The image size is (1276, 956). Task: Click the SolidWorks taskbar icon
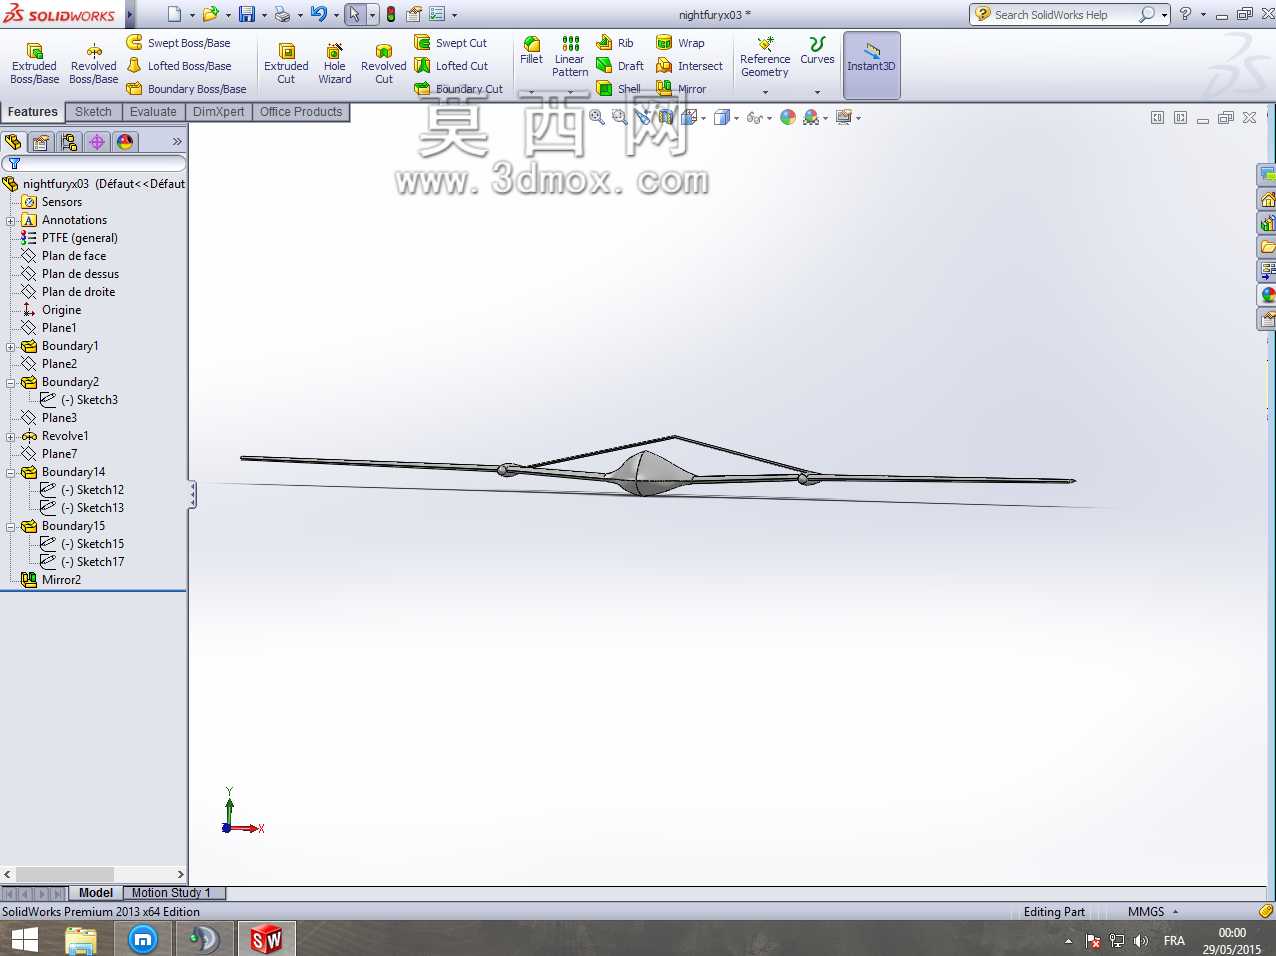266,939
